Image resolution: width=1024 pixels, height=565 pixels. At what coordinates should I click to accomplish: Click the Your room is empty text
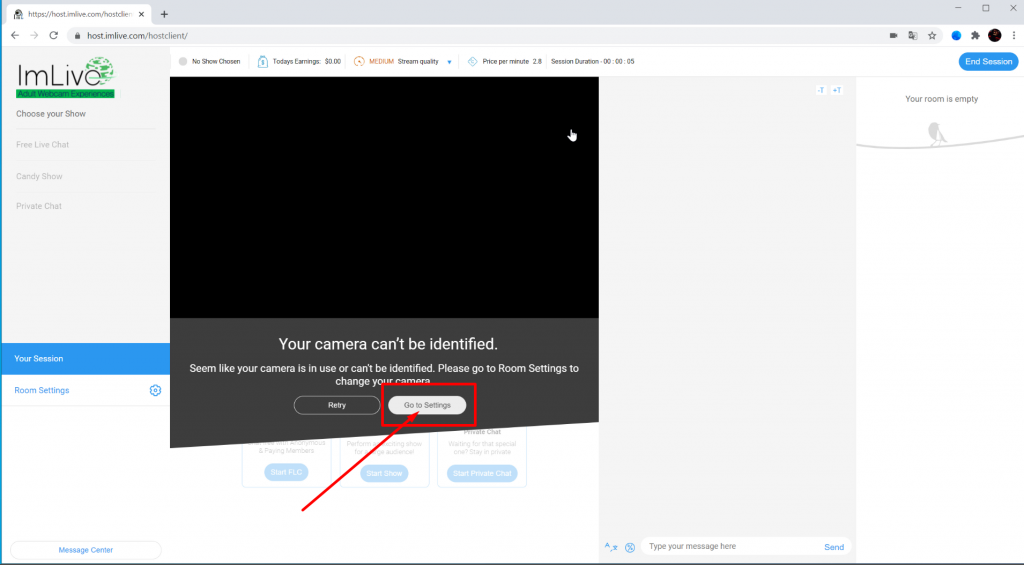click(x=941, y=99)
